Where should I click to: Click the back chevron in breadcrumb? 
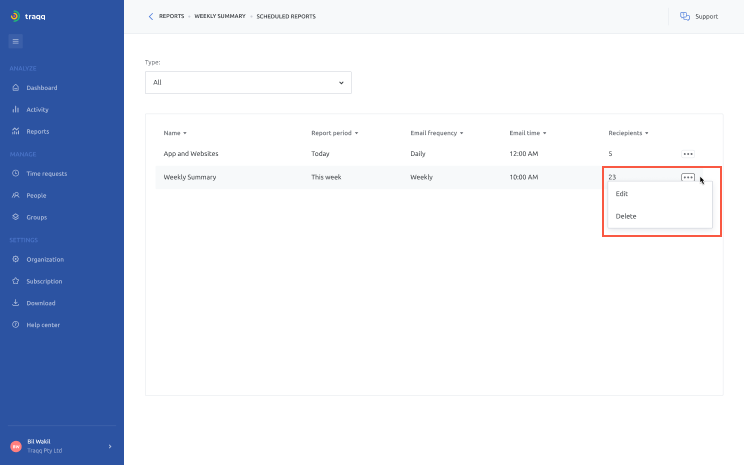pos(151,16)
